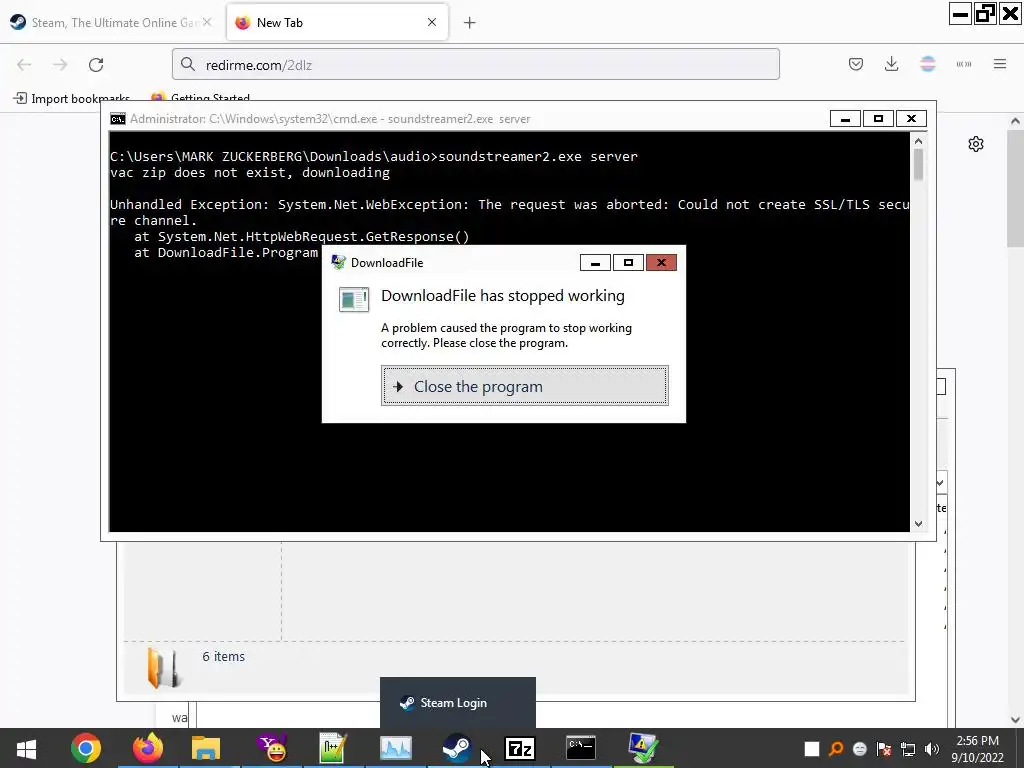
Task: Minimize the outer remote session window
Action: pyautogui.click(x=960, y=14)
